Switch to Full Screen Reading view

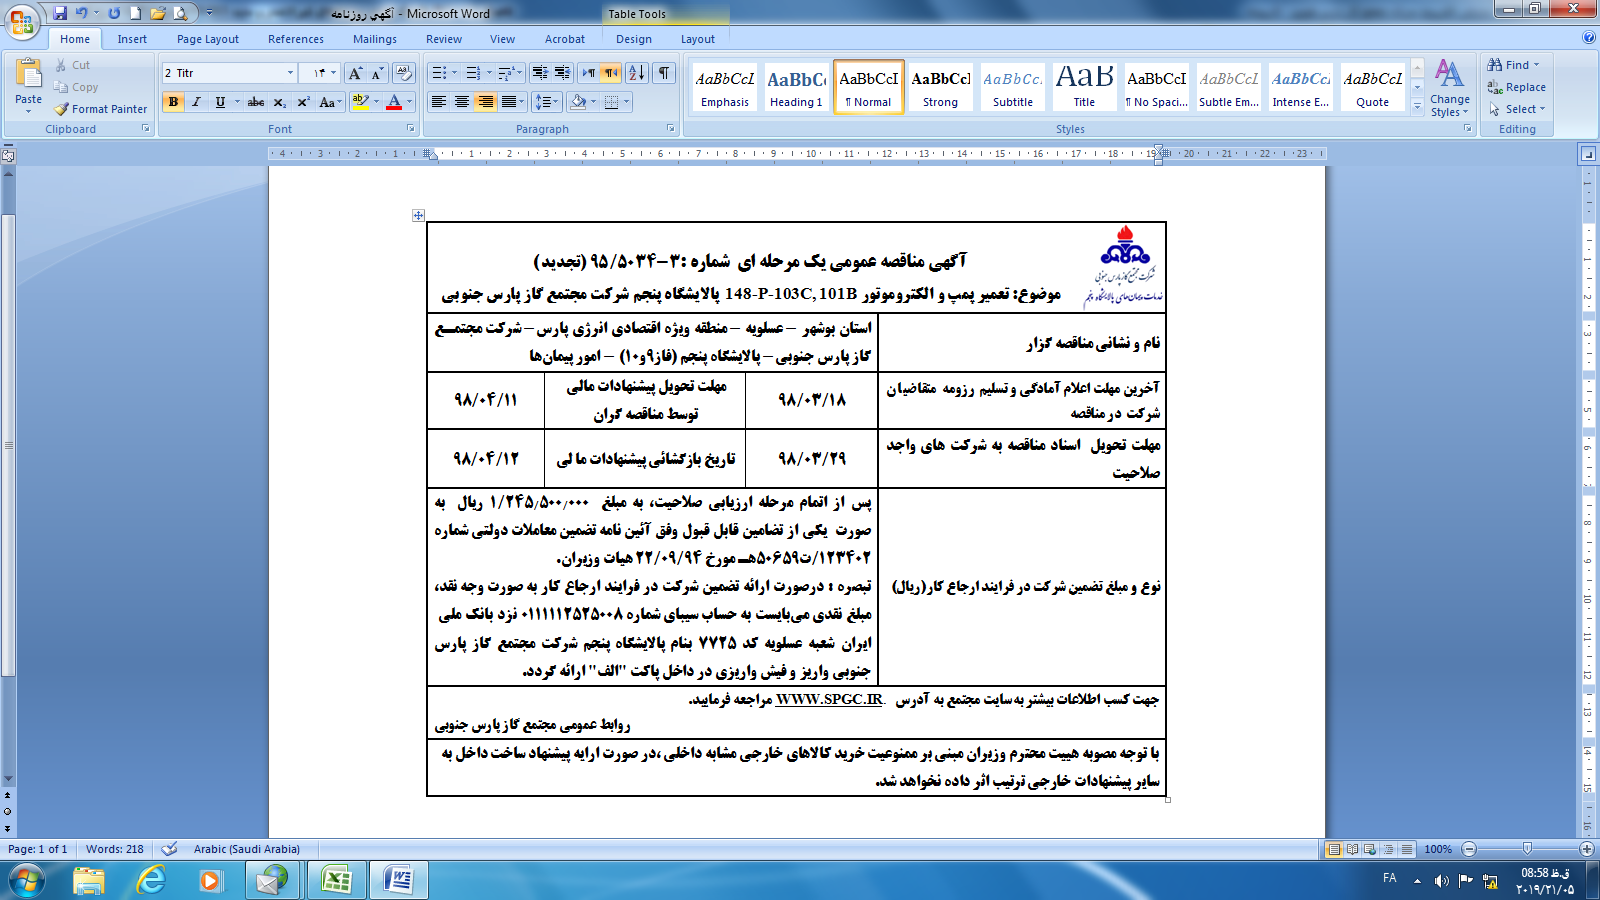[x=1352, y=849]
